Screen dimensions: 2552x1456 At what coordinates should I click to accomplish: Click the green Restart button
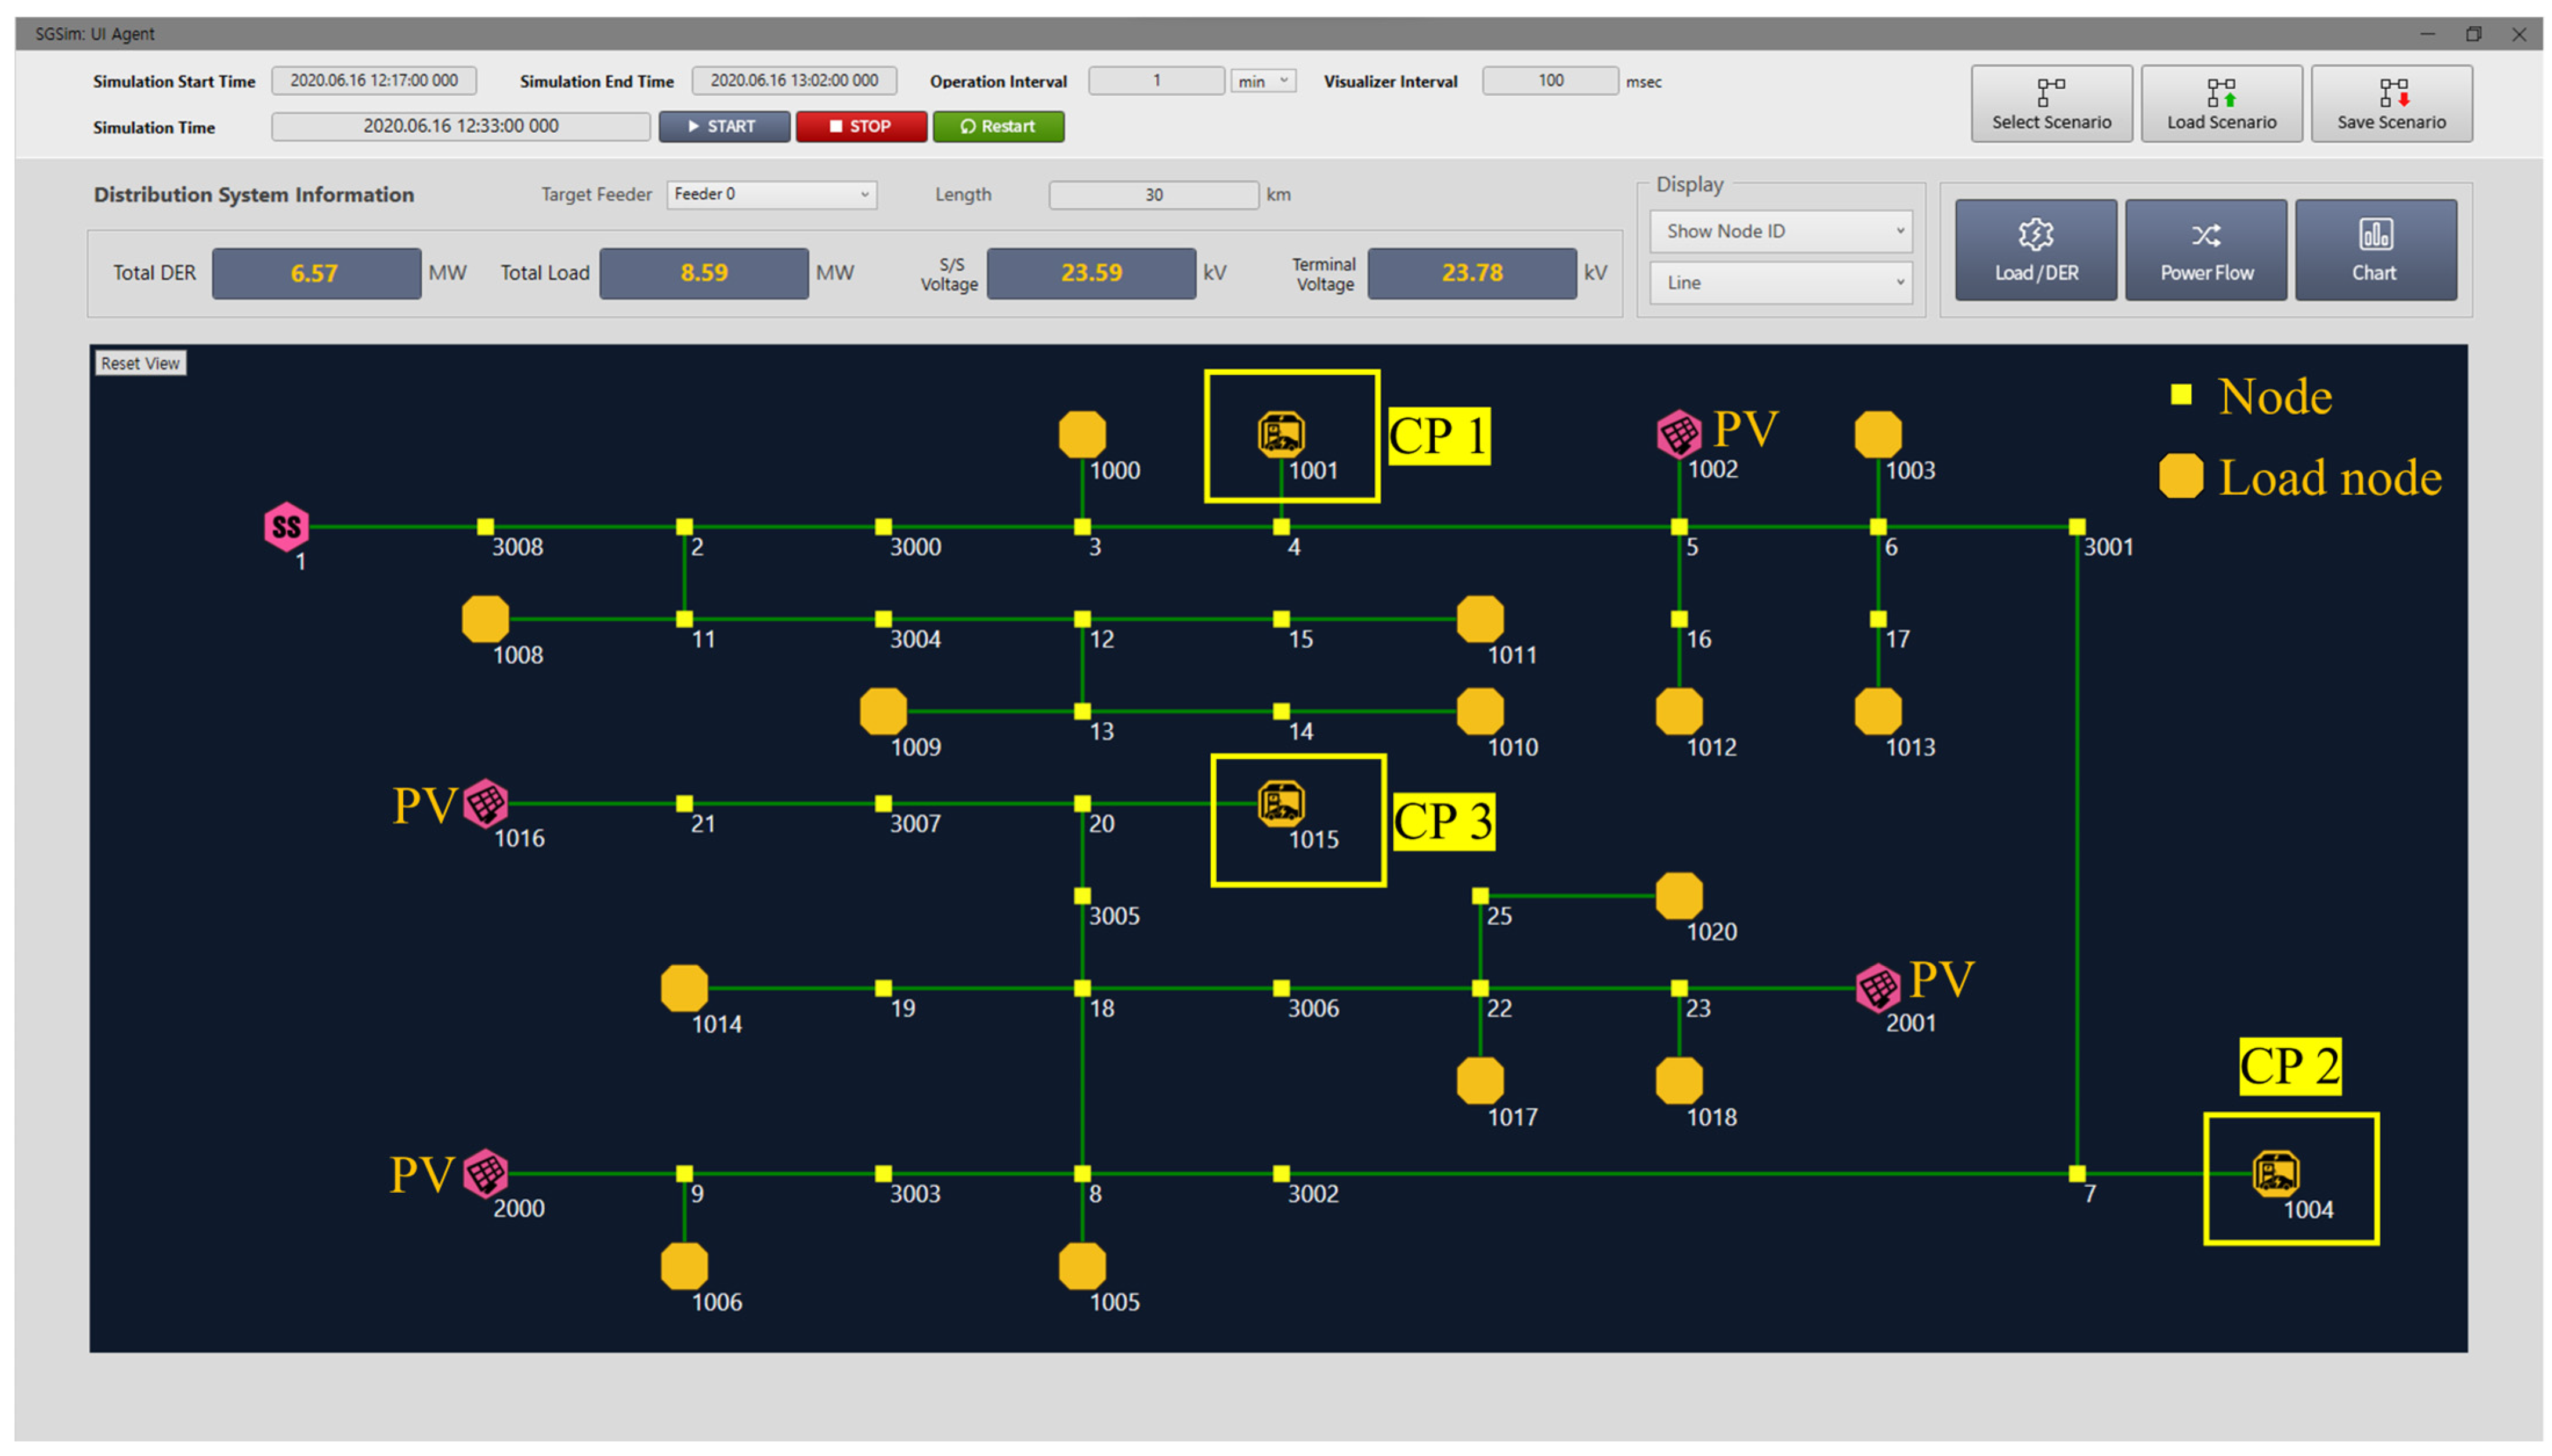pos(997,126)
